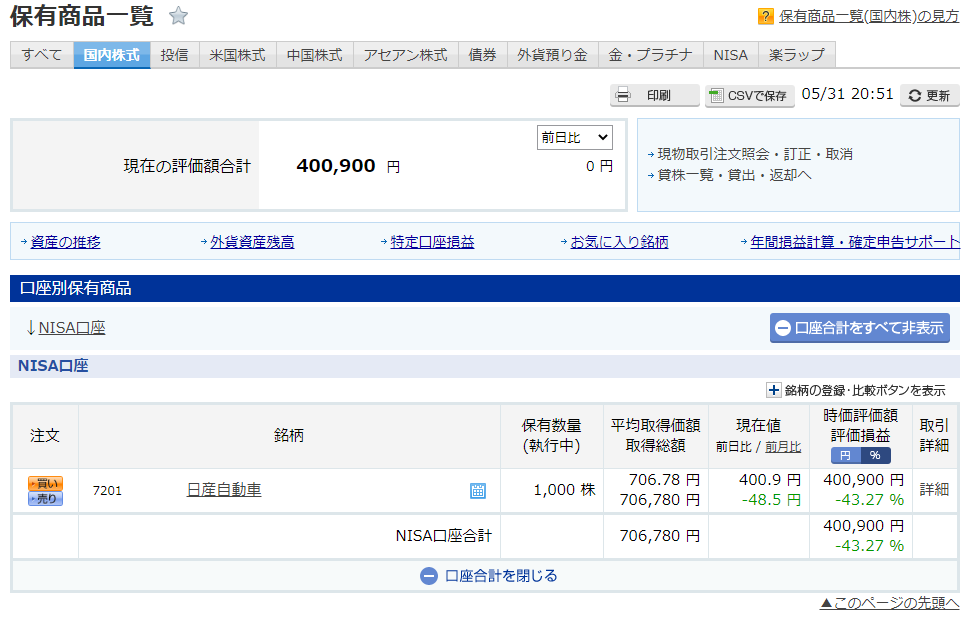Click the 印刷 print button
969x623 pixels.
(654, 95)
